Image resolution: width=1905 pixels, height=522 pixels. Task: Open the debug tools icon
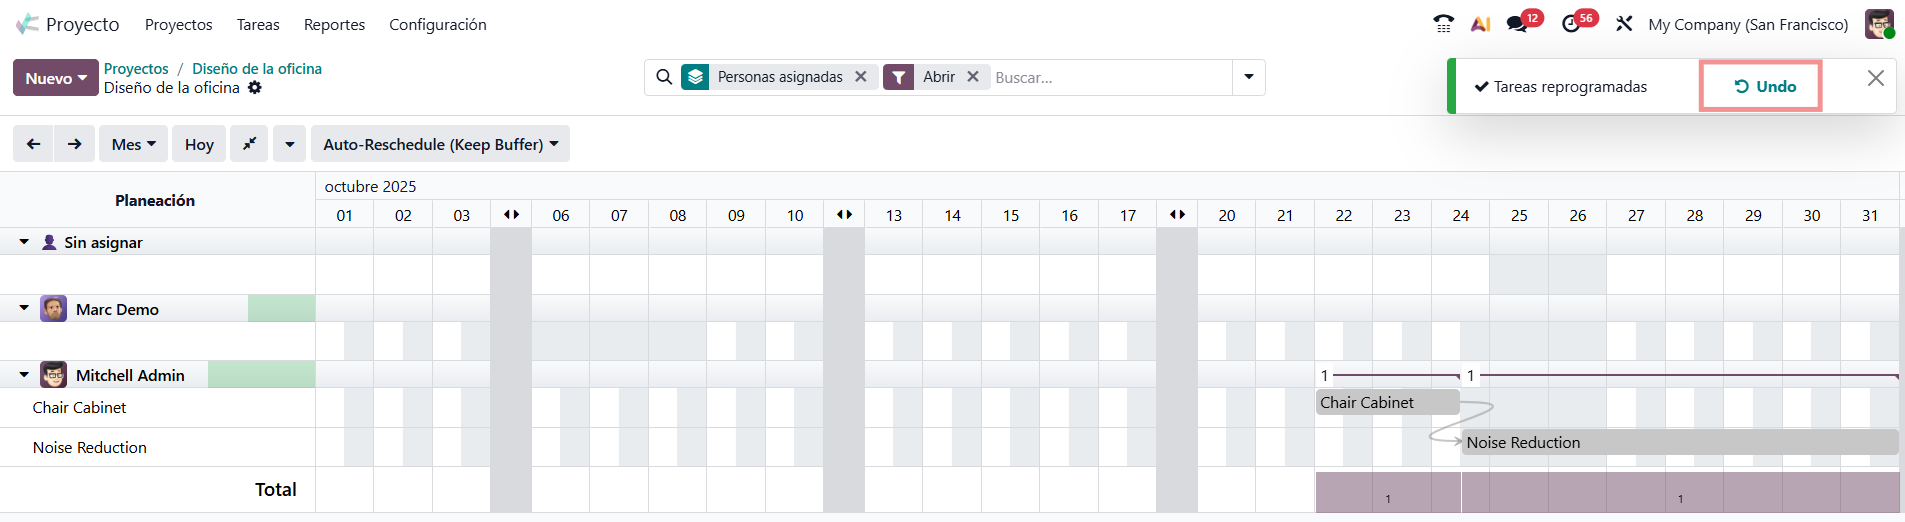click(1624, 24)
